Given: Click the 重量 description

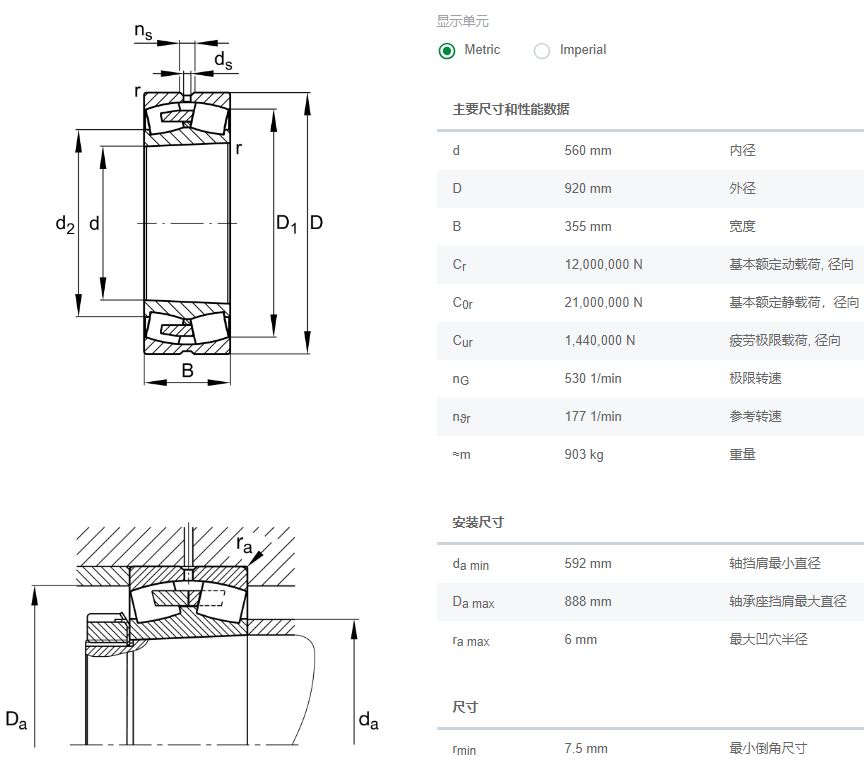Looking at the screenshot, I should pyautogui.click(x=742, y=455).
